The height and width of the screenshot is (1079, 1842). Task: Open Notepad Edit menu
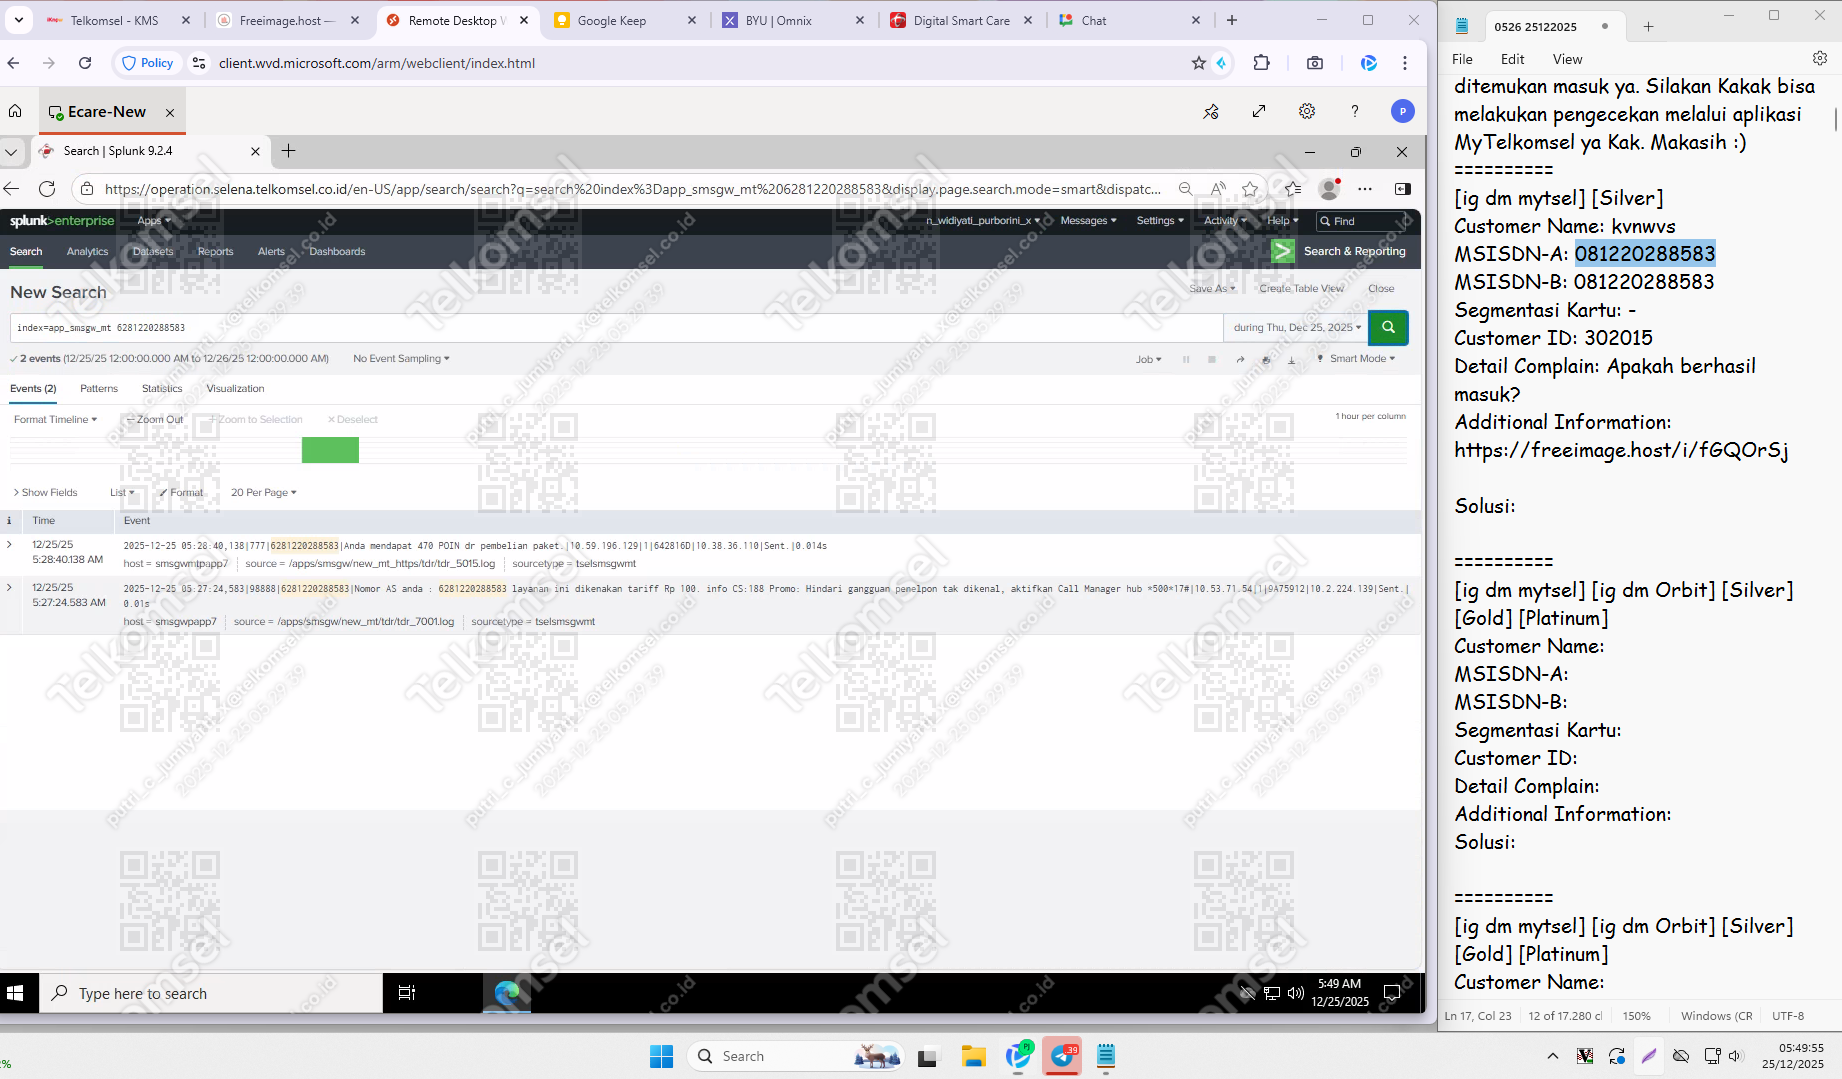point(1512,59)
